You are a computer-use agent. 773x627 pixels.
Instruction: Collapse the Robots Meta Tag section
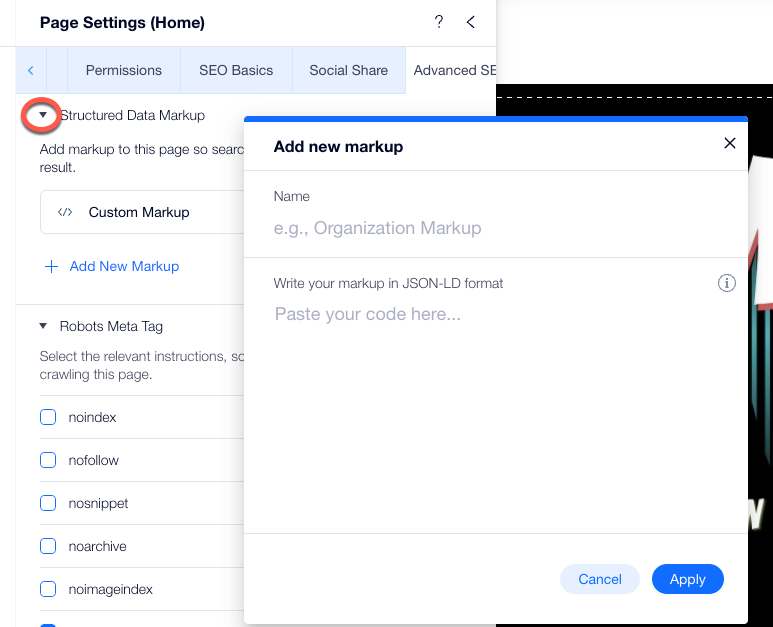[x=43, y=326]
